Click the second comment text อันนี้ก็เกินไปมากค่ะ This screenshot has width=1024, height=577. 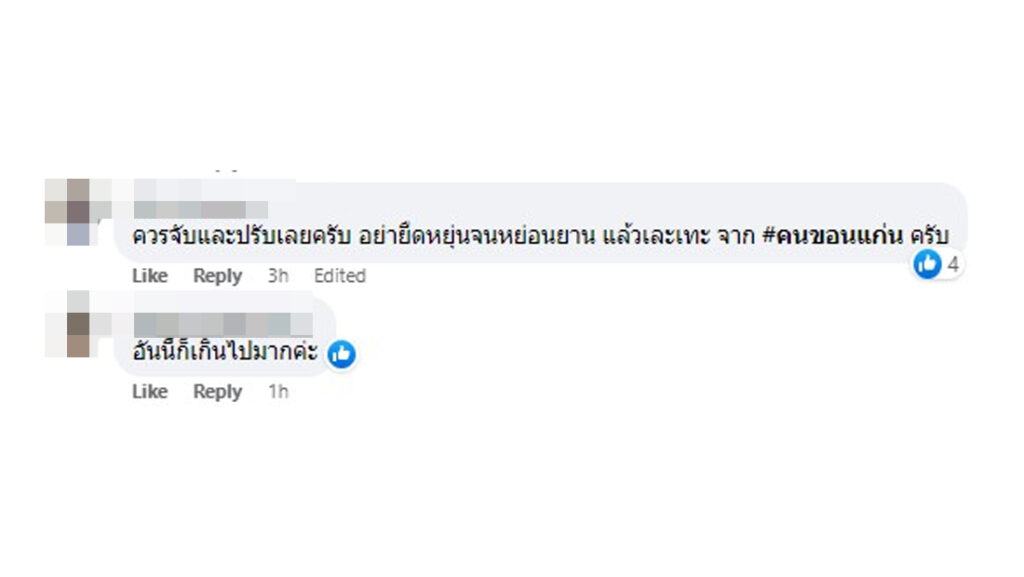click(x=225, y=352)
